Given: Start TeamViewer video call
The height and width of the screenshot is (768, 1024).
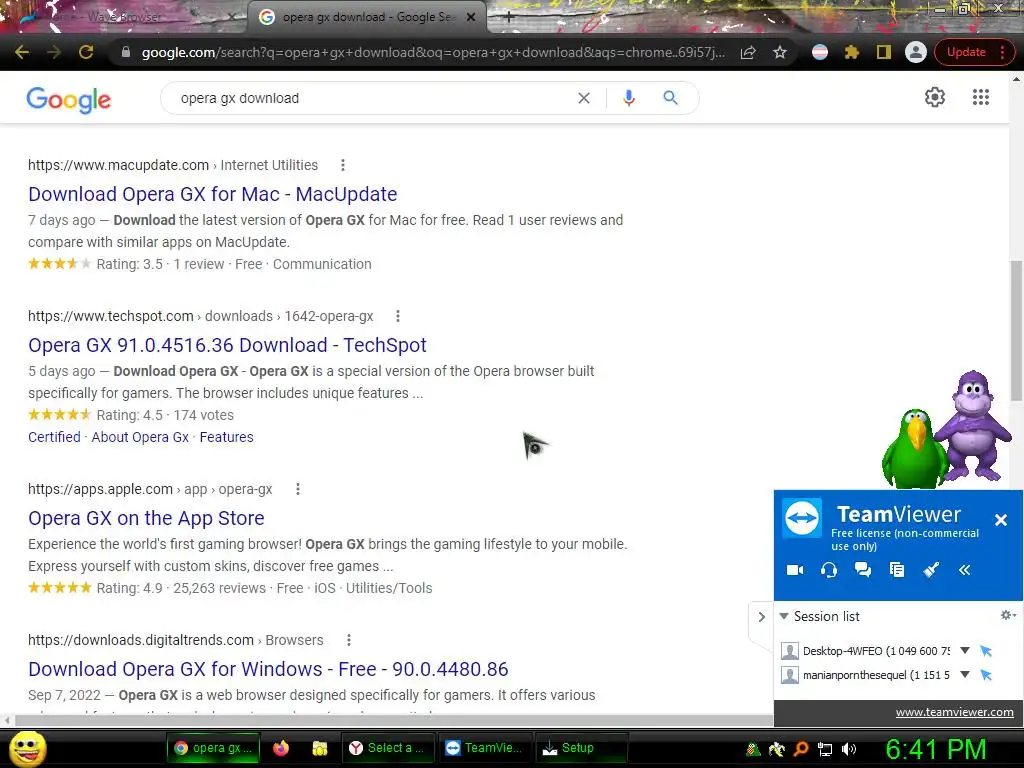Looking at the screenshot, I should 795,570.
